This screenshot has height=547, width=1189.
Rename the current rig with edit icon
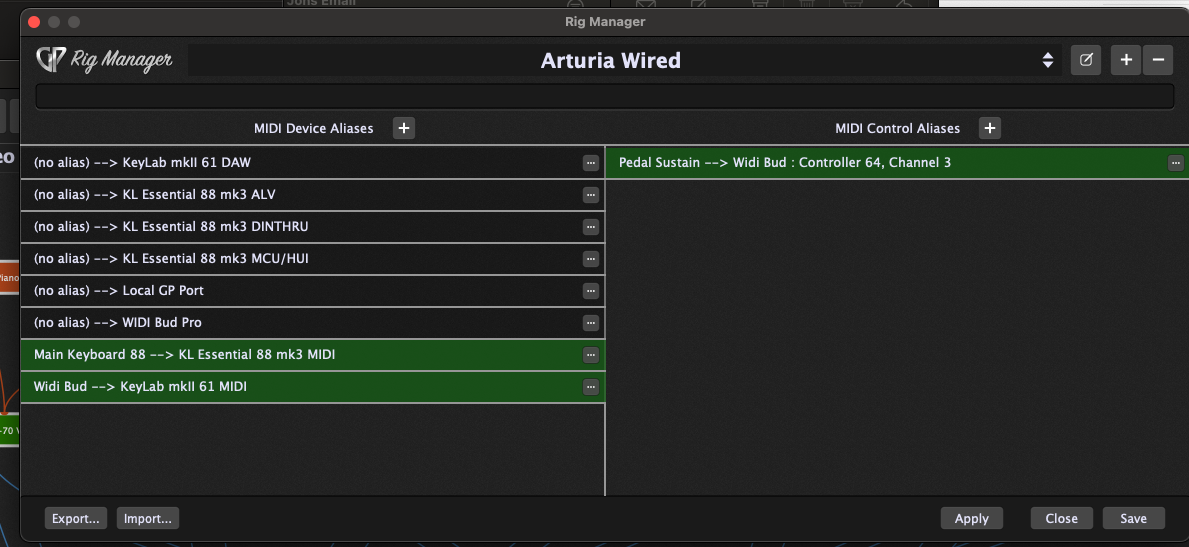tap(1086, 60)
